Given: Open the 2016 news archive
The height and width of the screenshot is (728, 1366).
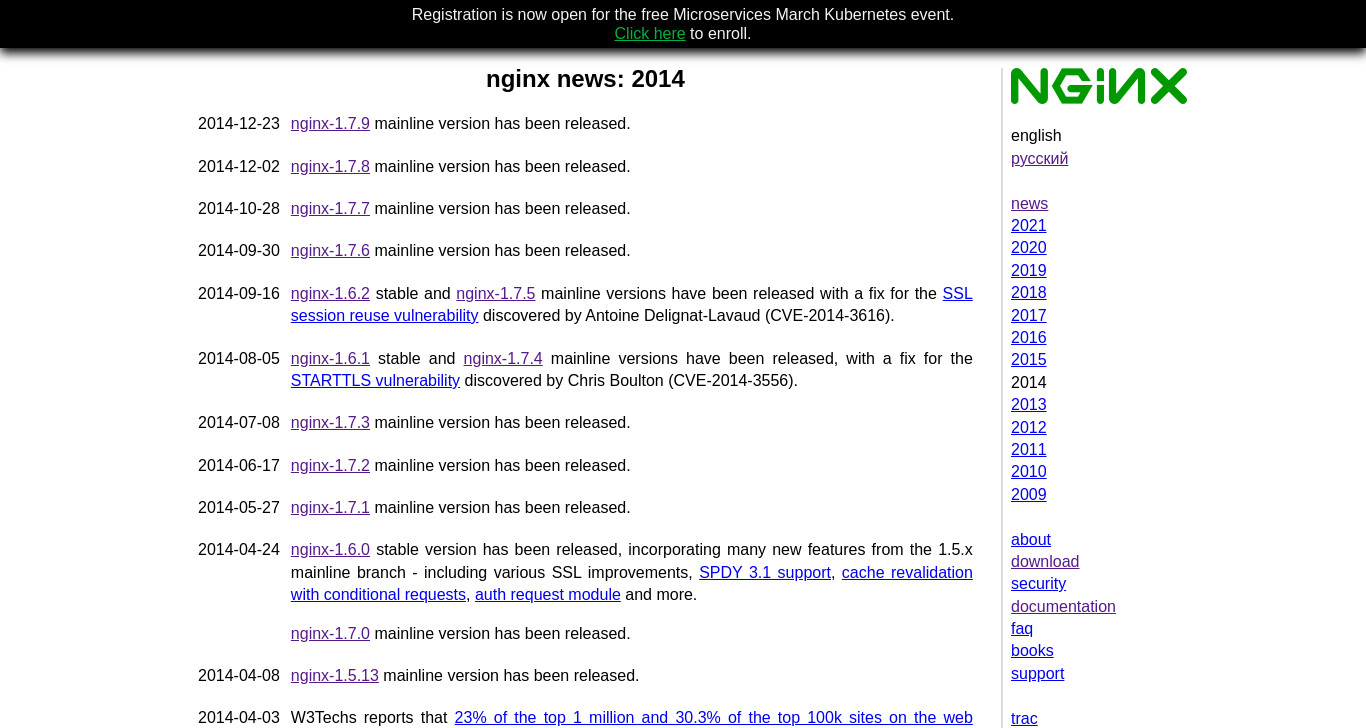Looking at the screenshot, I should click(x=1028, y=338).
